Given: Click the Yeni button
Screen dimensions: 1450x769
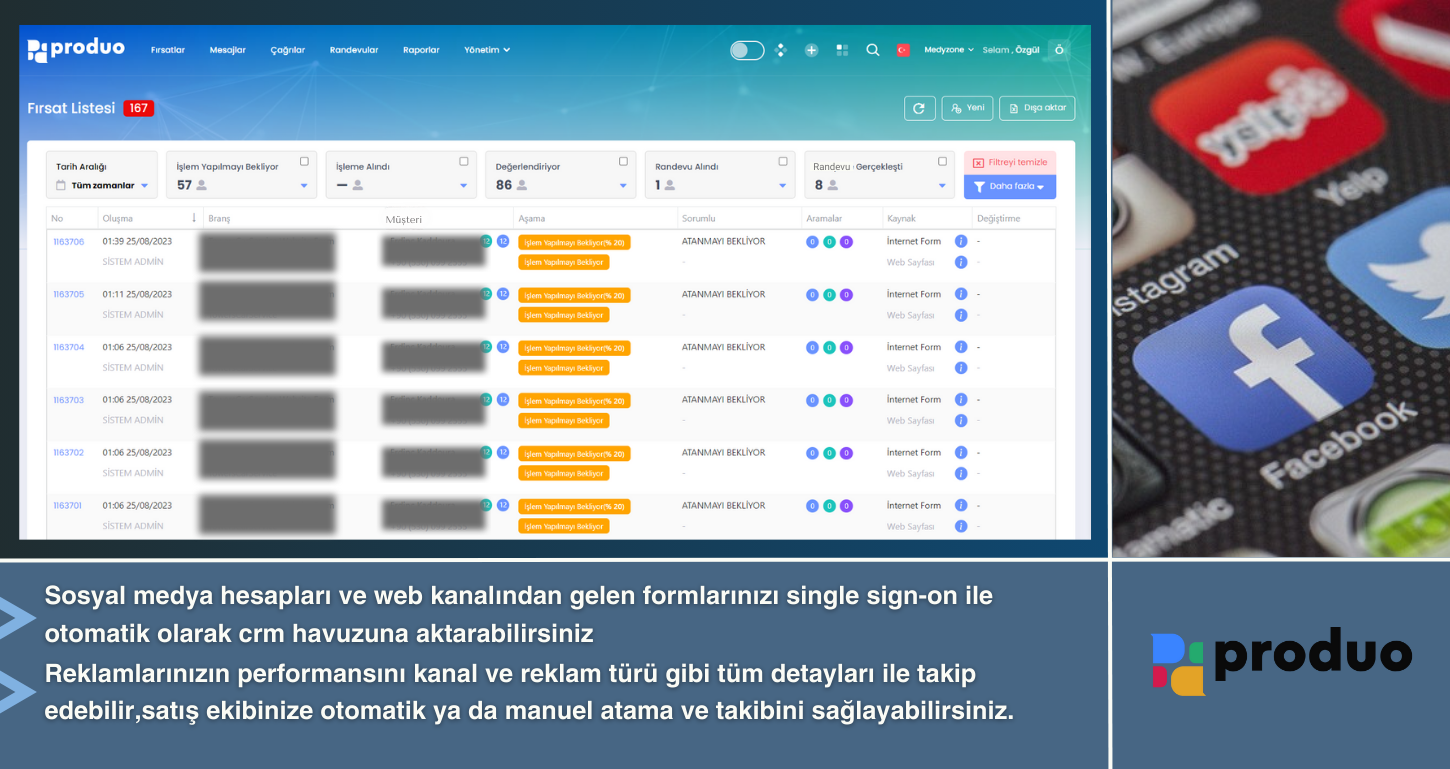Looking at the screenshot, I should (x=968, y=108).
